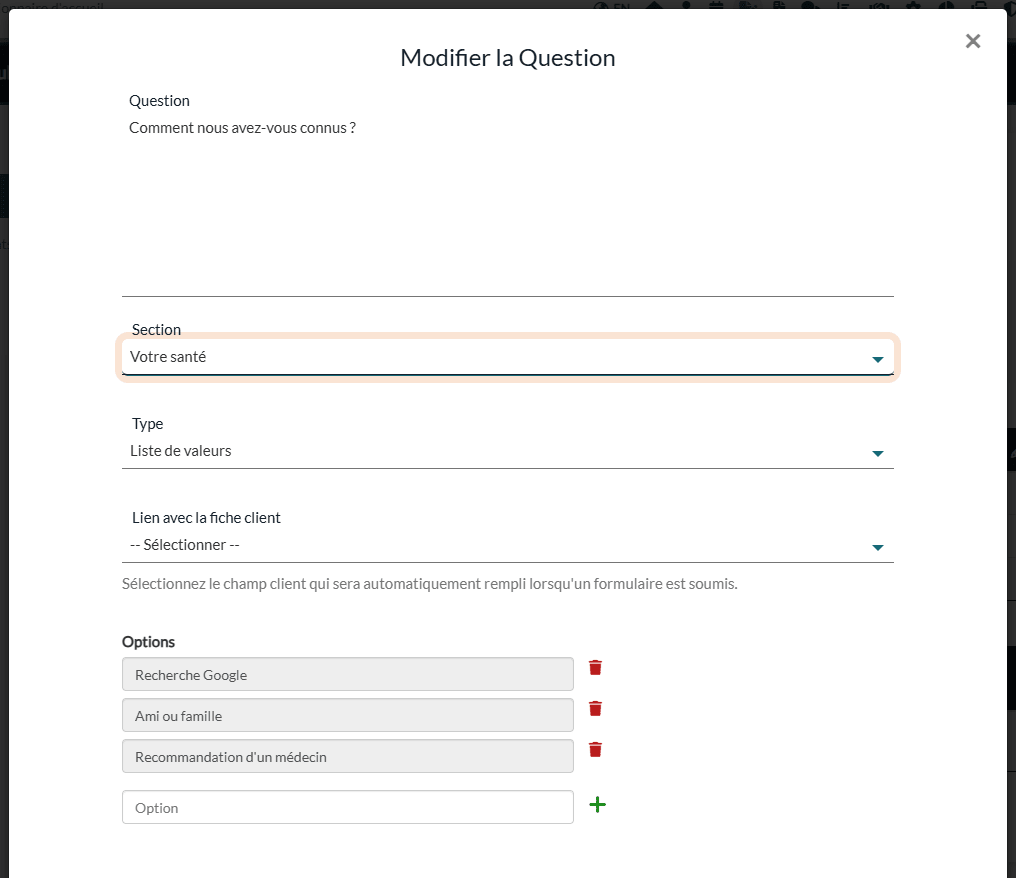This screenshot has height=878, width=1016.
Task: Click the Options heading text
Action: pyautogui.click(x=148, y=642)
